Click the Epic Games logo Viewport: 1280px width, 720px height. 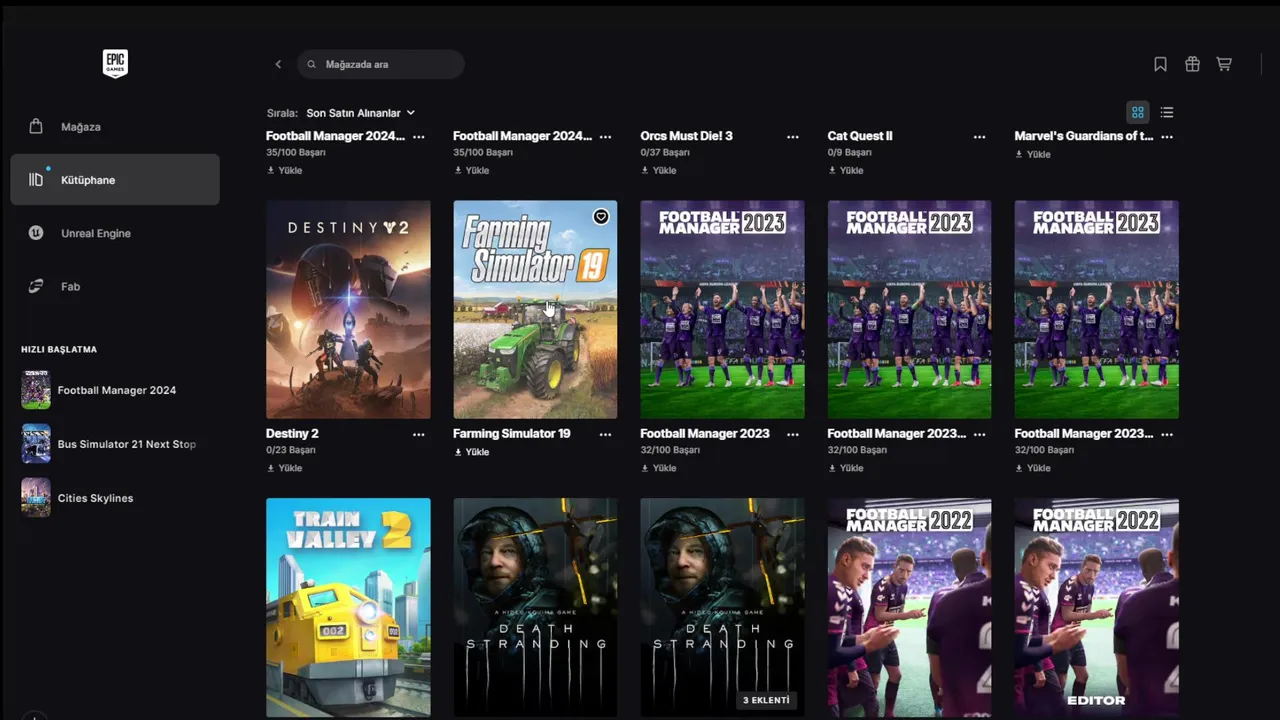pos(115,64)
